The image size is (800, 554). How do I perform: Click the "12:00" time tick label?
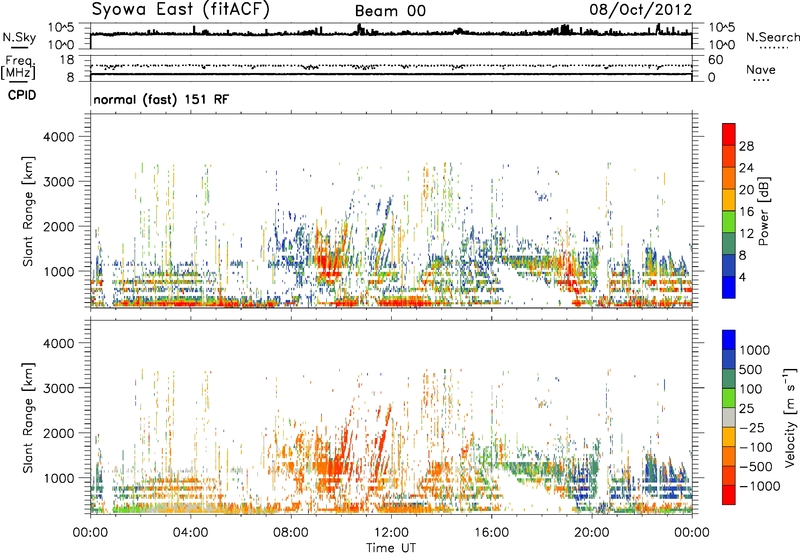click(391, 533)
